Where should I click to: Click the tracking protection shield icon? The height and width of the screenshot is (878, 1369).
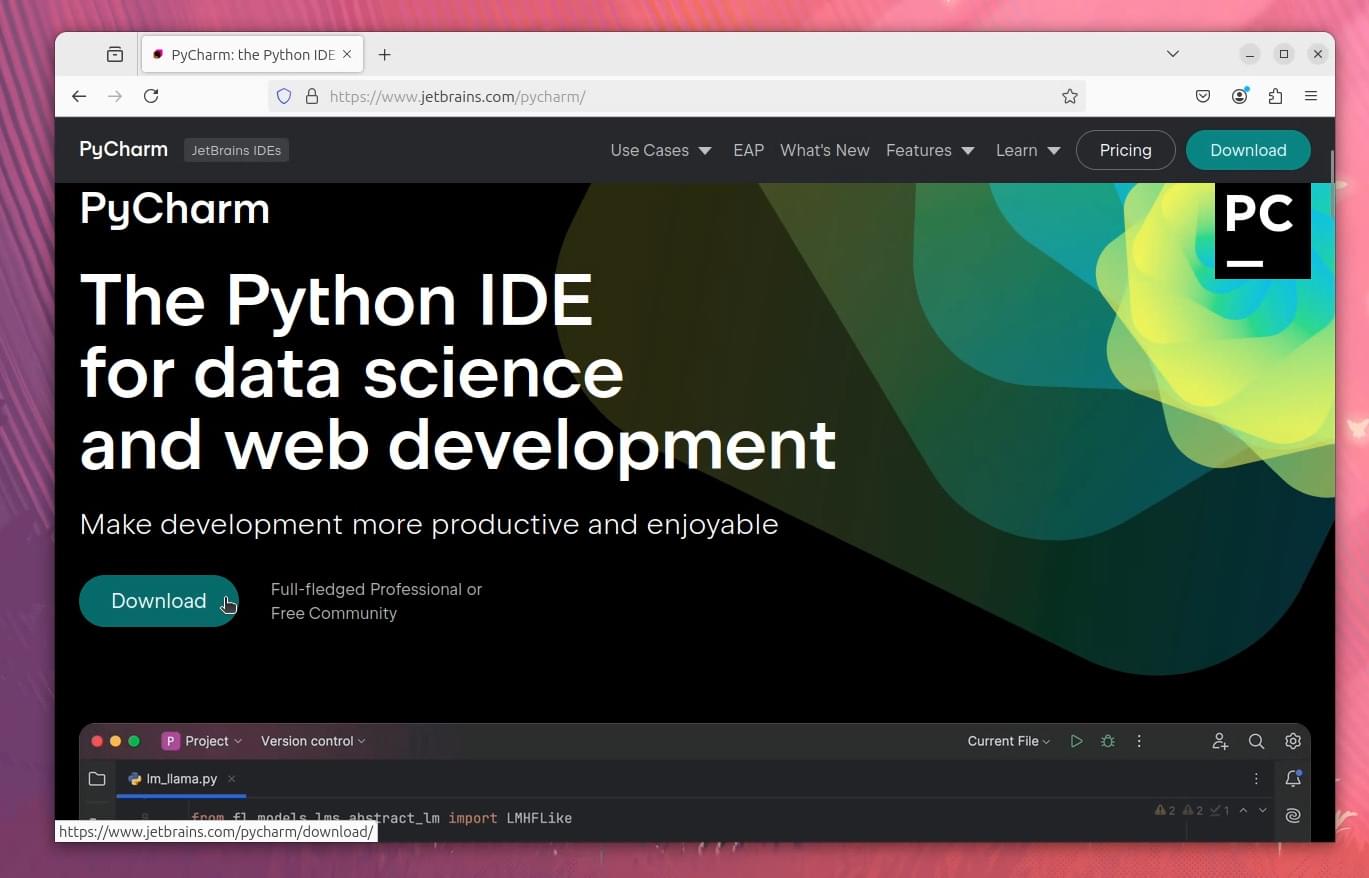tap(284, 96)
